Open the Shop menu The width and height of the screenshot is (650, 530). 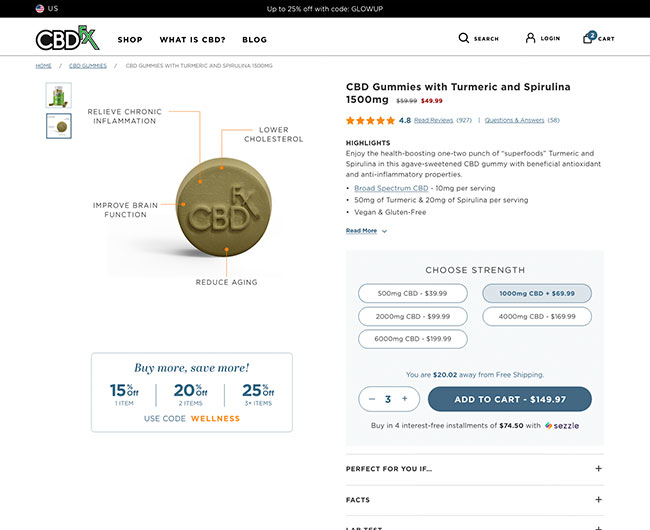(x=130, y=40)
